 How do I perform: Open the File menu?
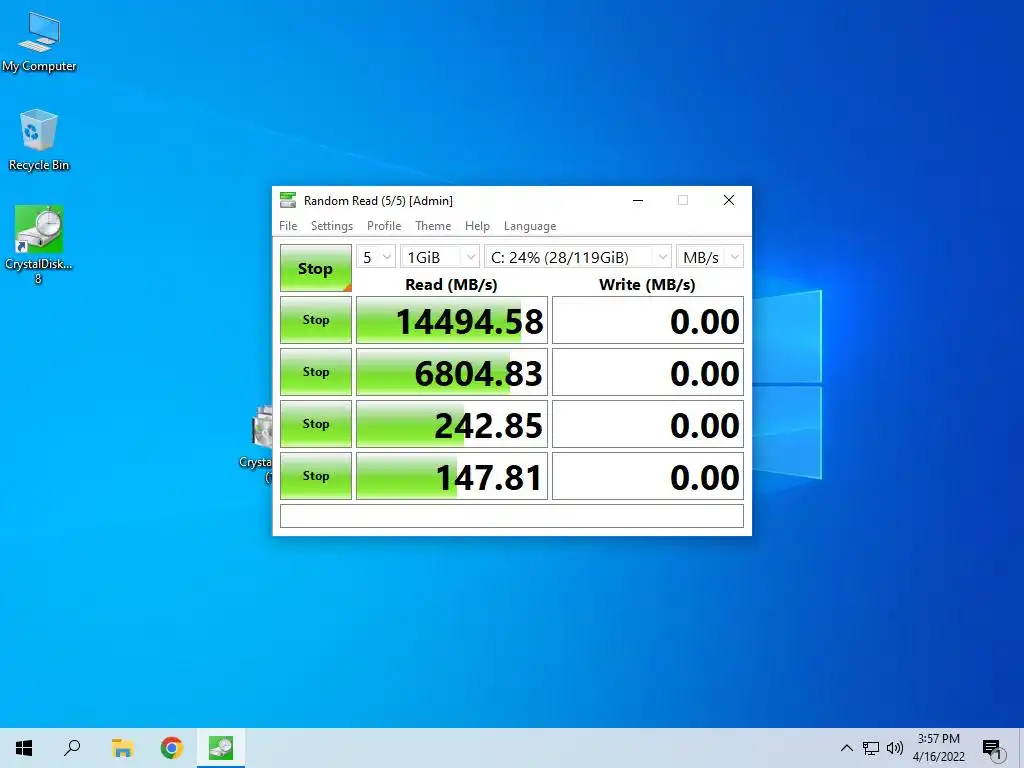(x=288, y=226)
